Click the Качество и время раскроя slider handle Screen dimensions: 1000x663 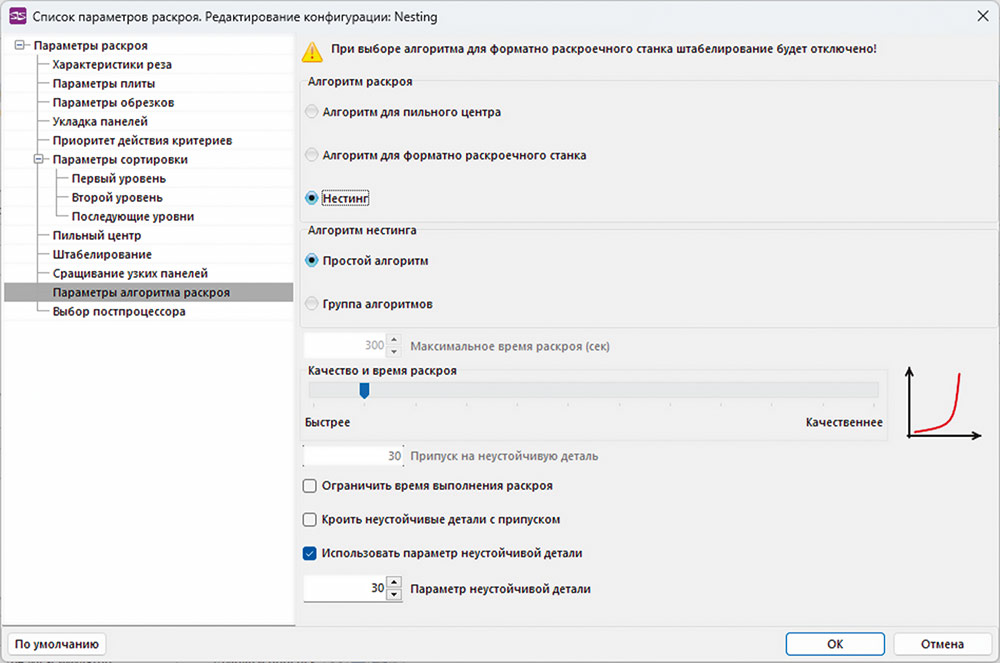(364, 390)
